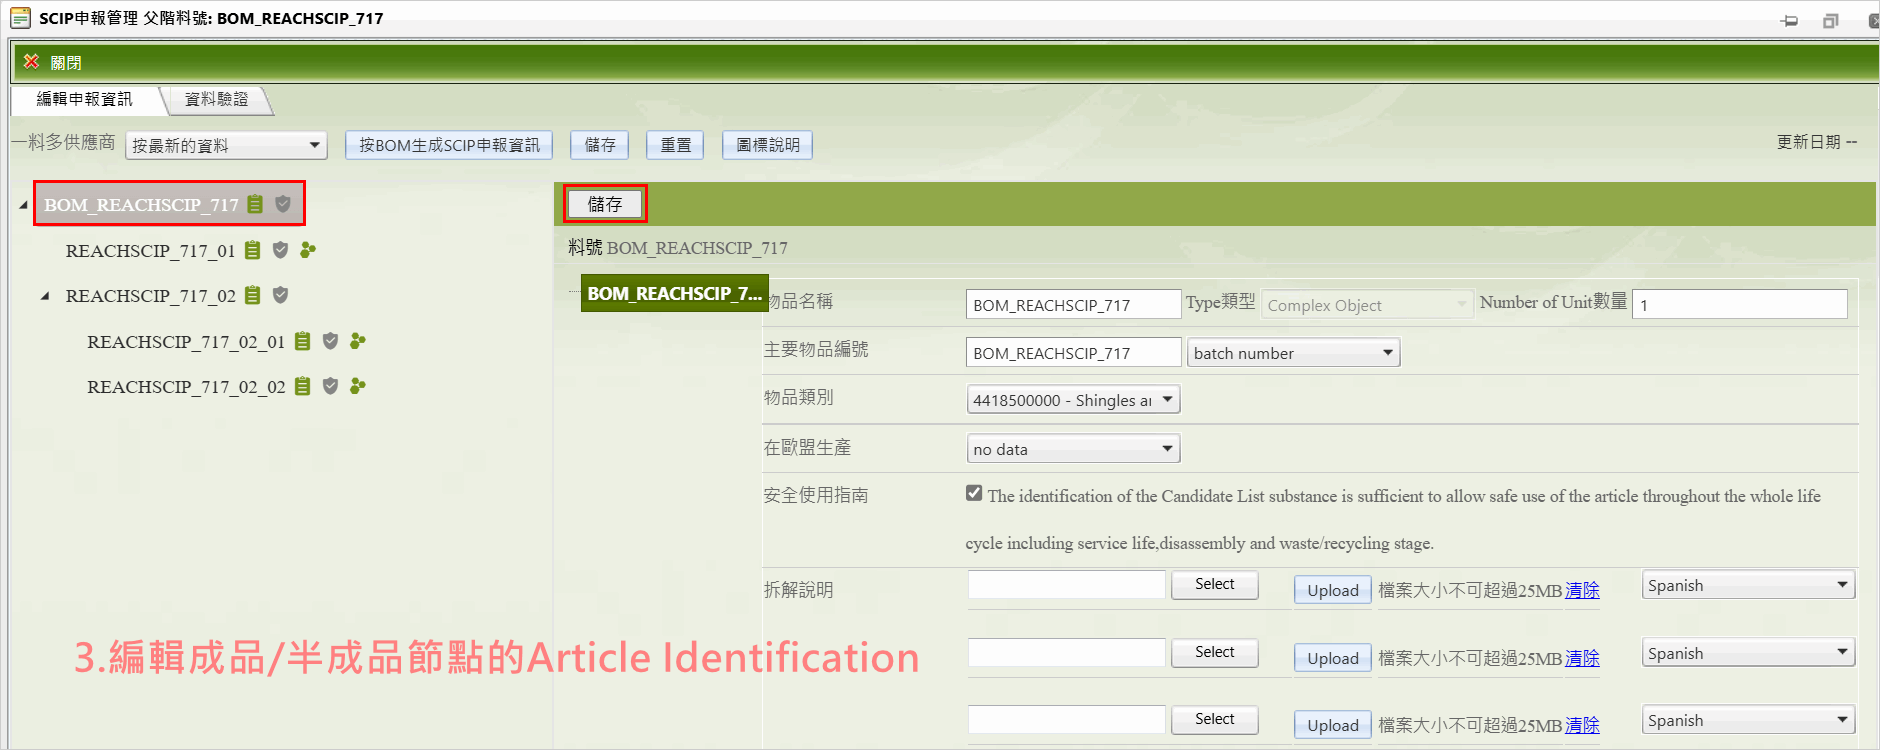Click second file path field beside Select
Screen dimensions: 1880x750
click(x=1067, y=652)
